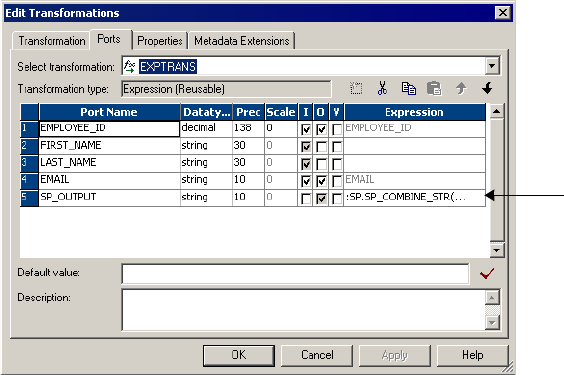Open the Metadata Extensions tab
The width and height of the screenshot is (564, 375).
click(242, 41)
